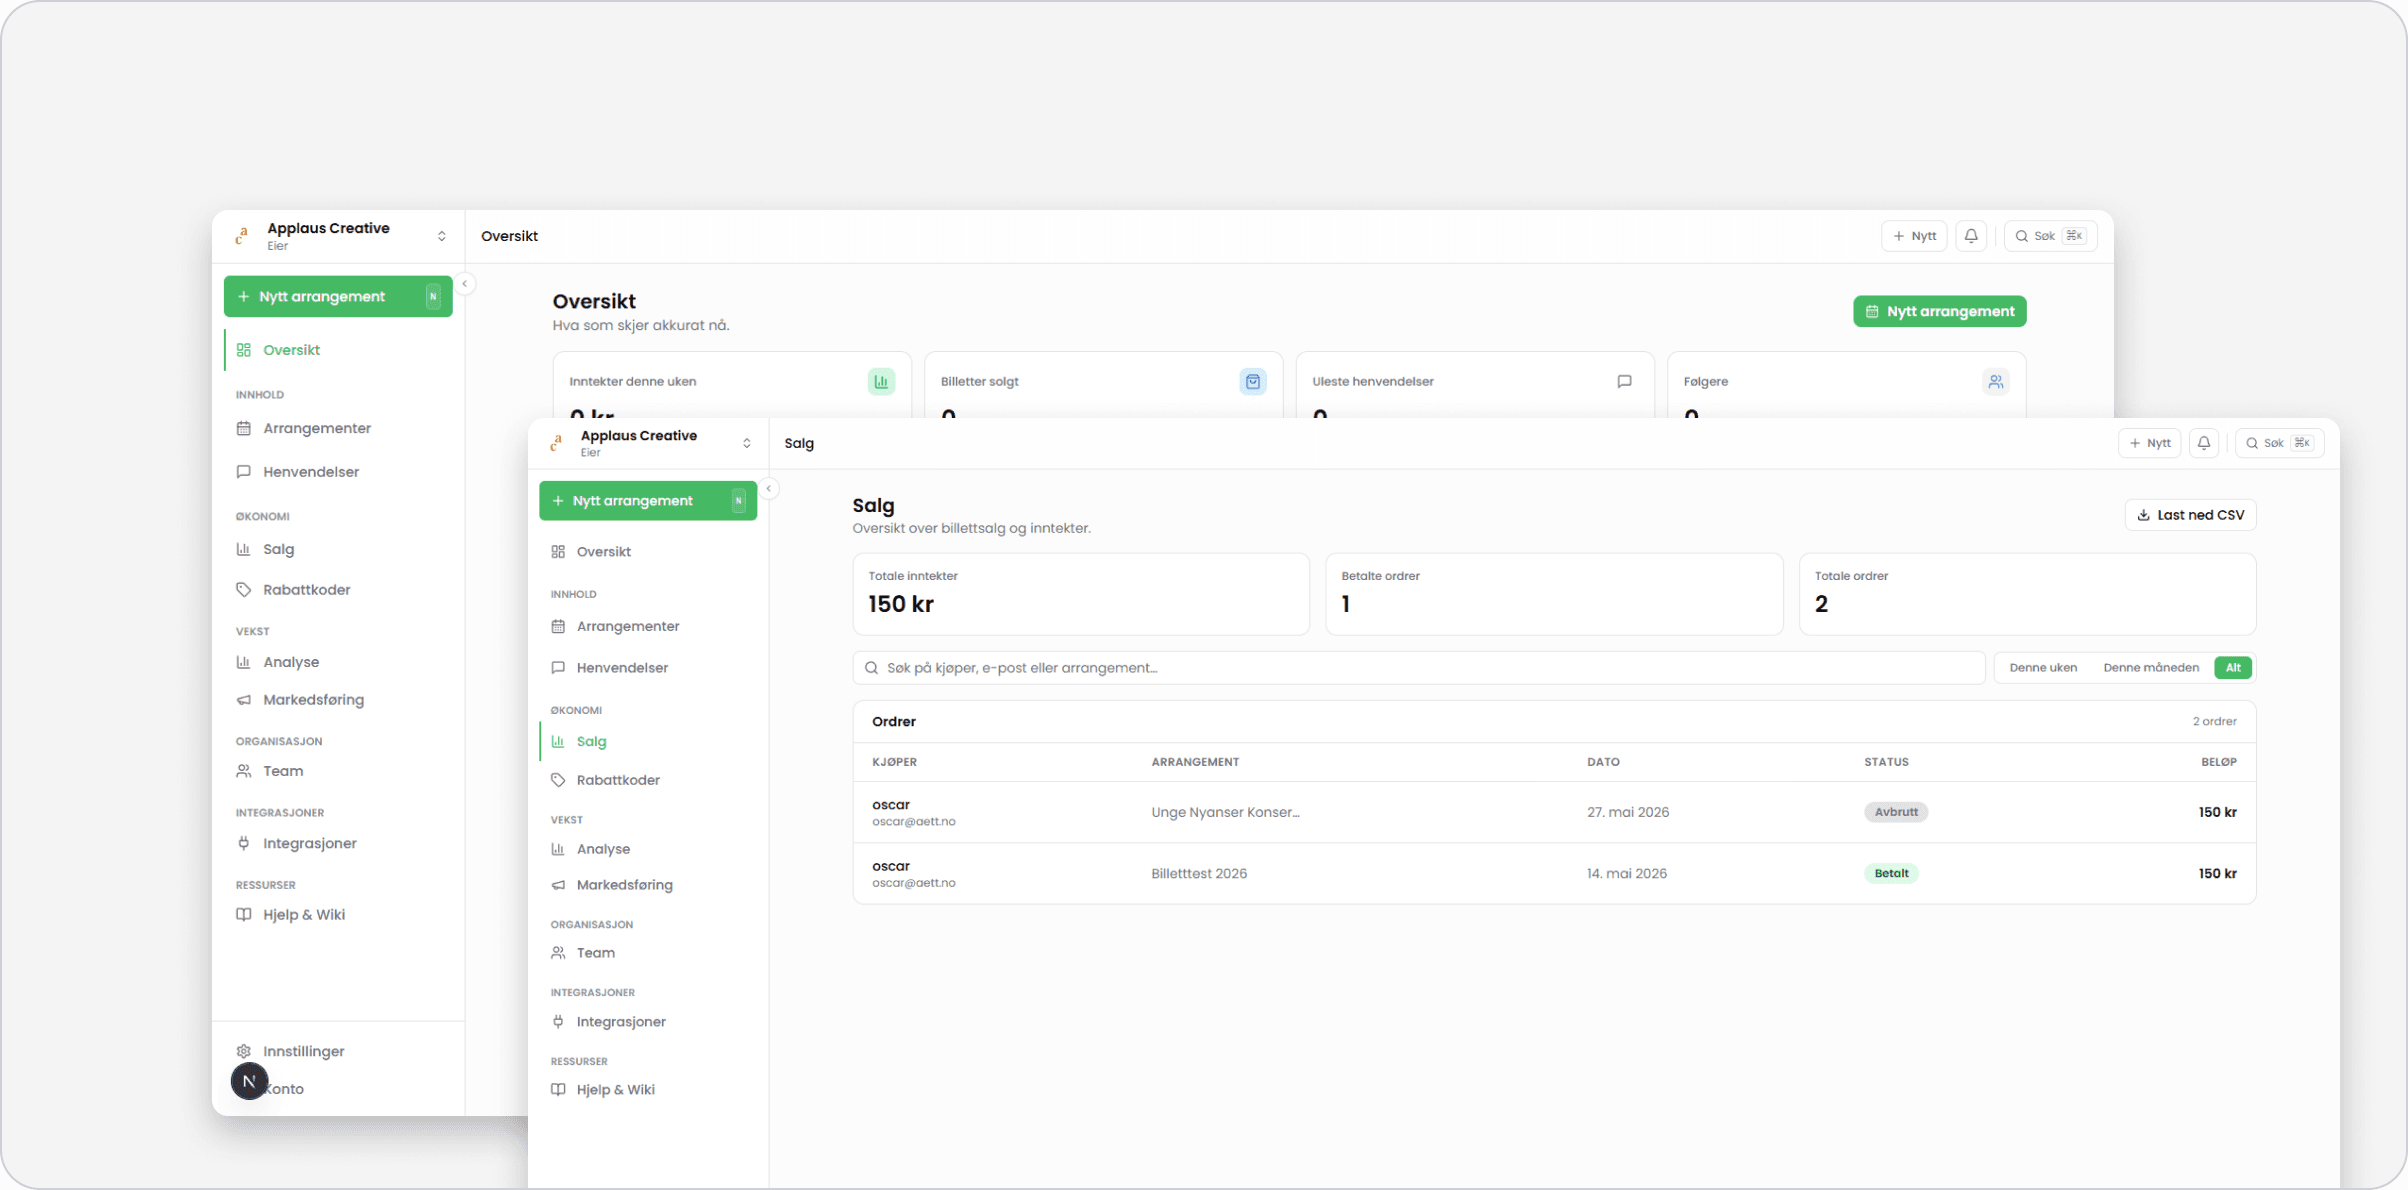Click the Oversikt grid icon in the Oversikt sidebar
Viewport: 2408px width, 1190px height.
pyautogui.click(x=244, y=350)
